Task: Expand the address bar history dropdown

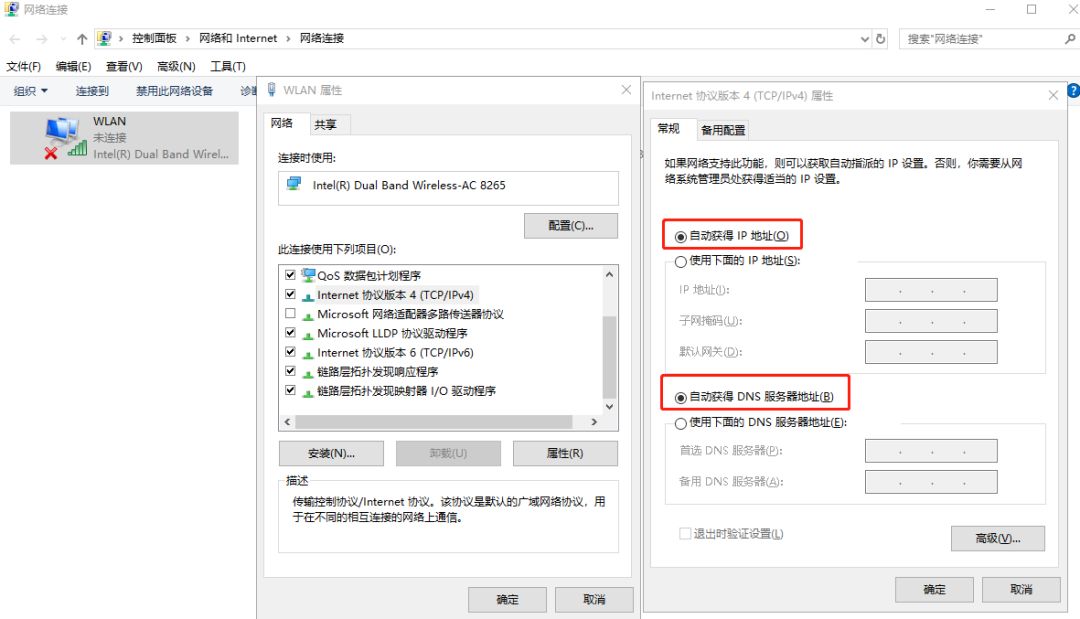Action: coord(864,39)
